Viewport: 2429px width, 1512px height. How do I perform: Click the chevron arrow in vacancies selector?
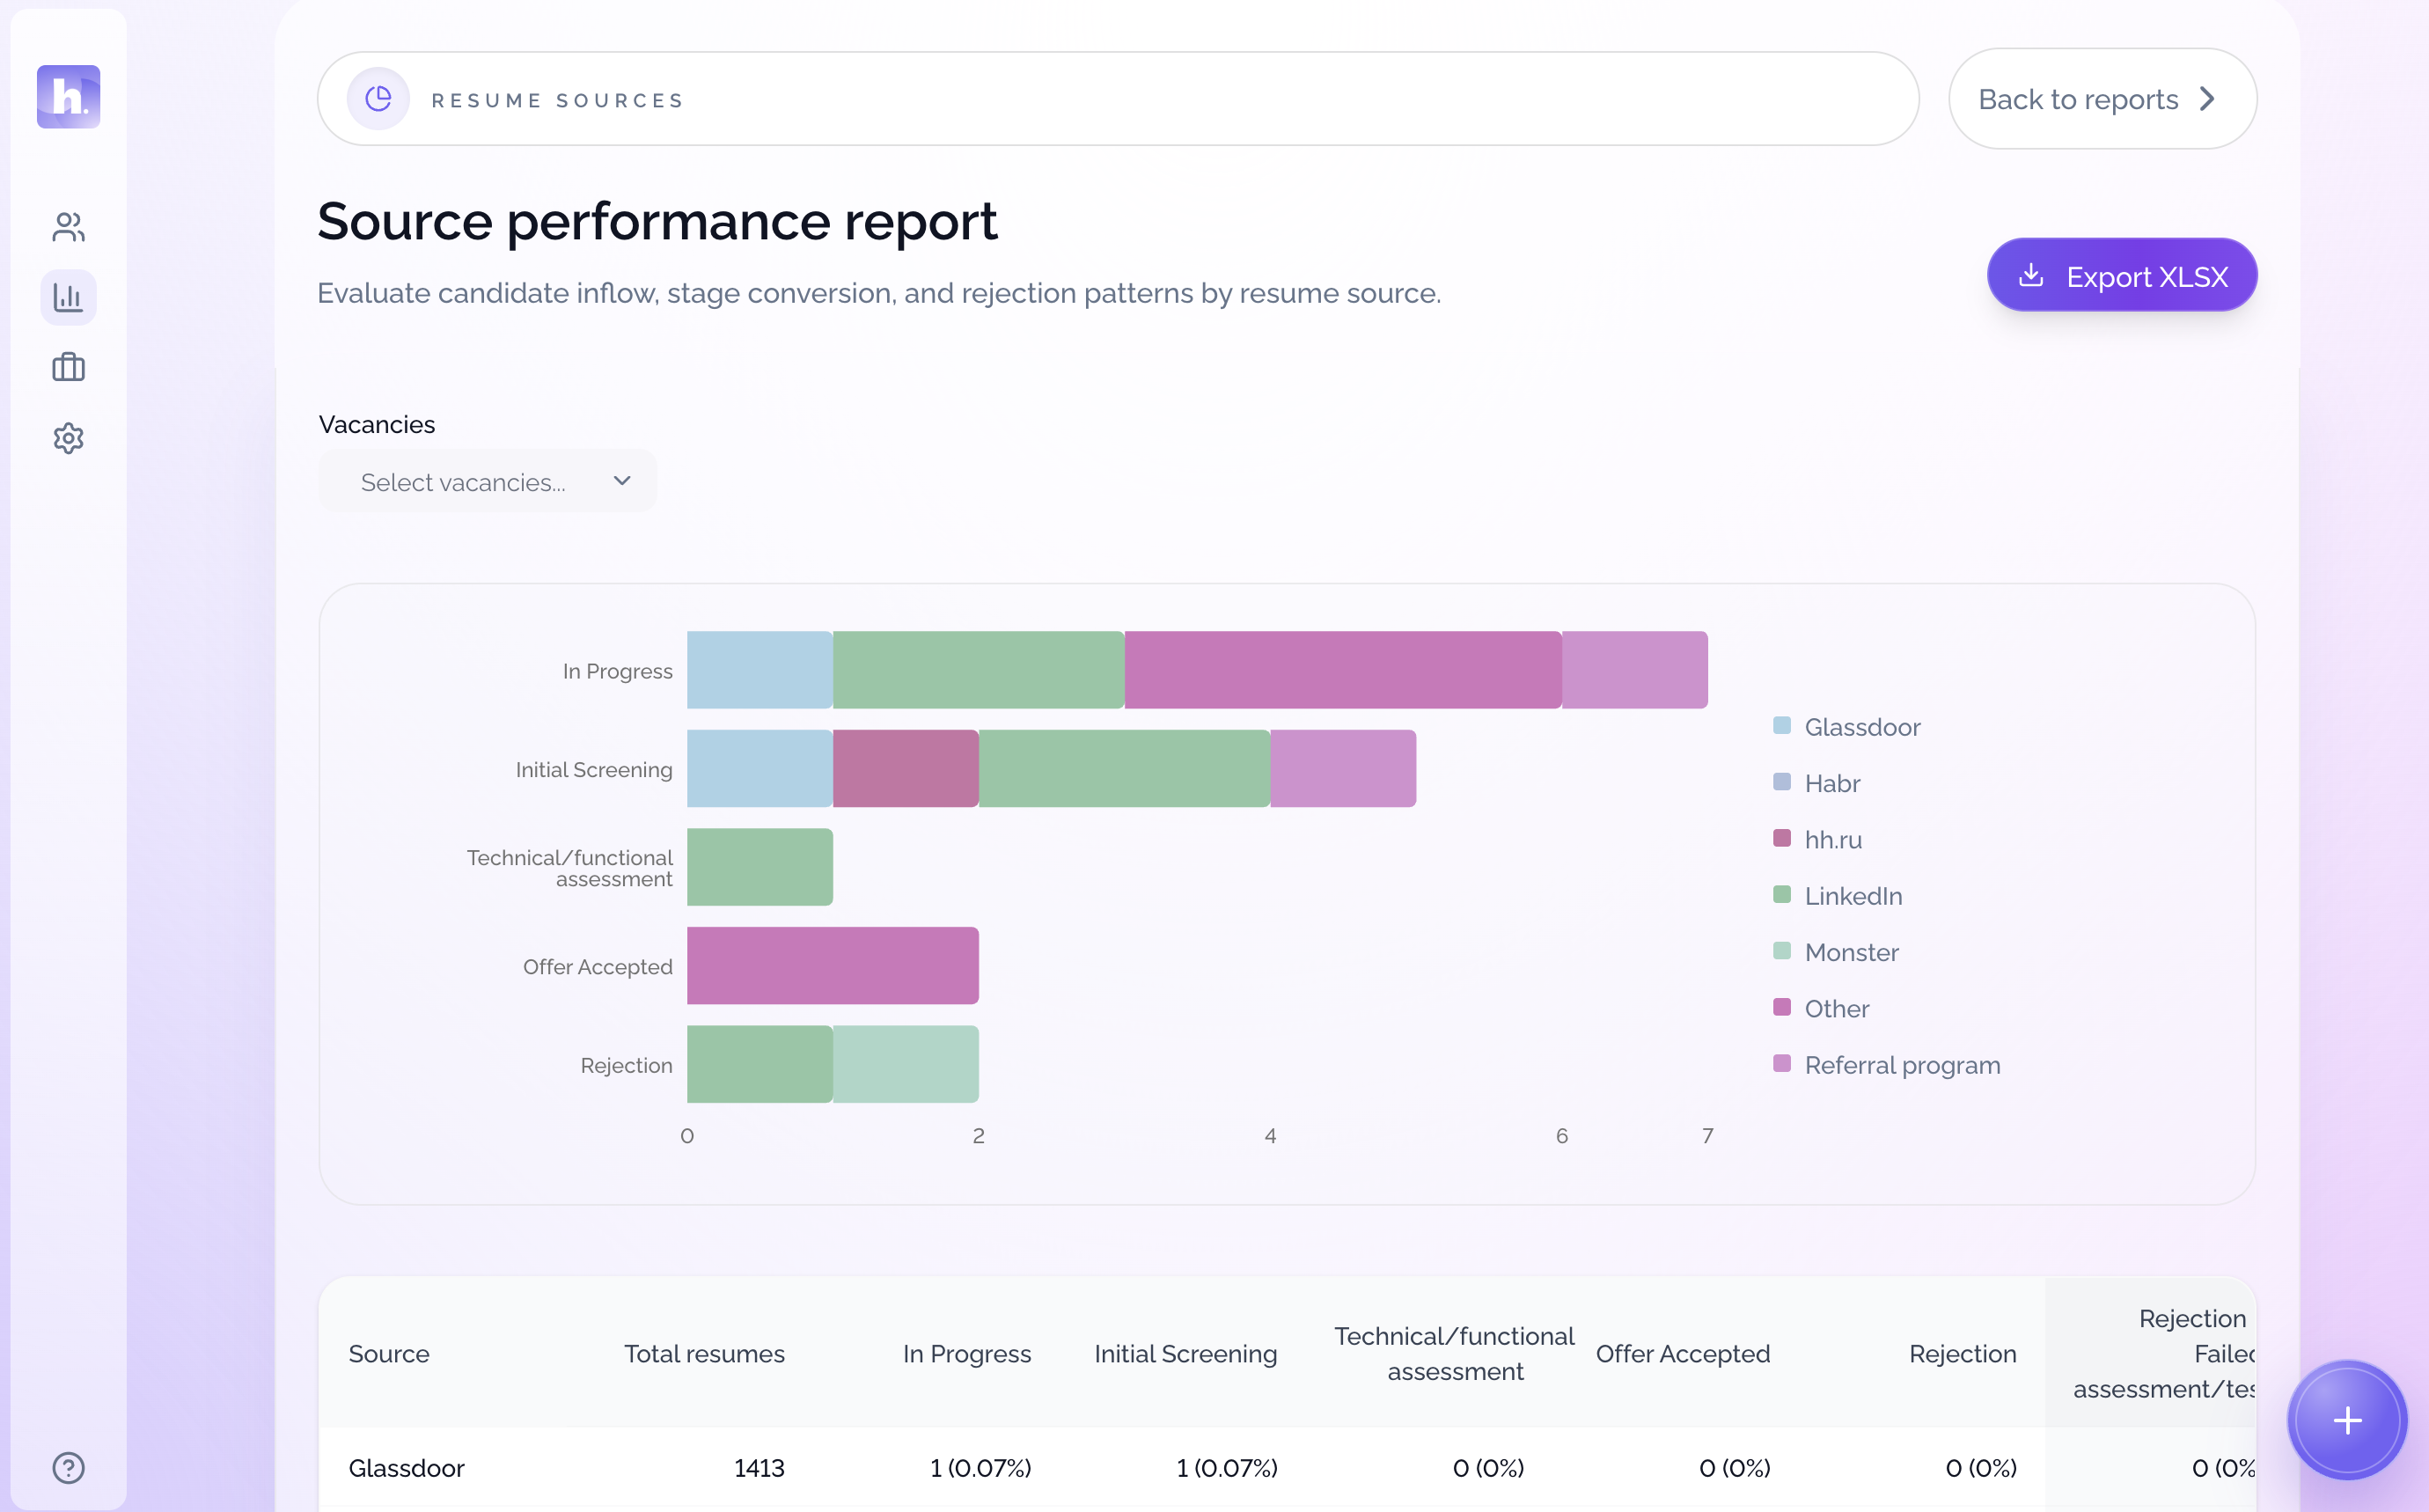coord(622,481)
